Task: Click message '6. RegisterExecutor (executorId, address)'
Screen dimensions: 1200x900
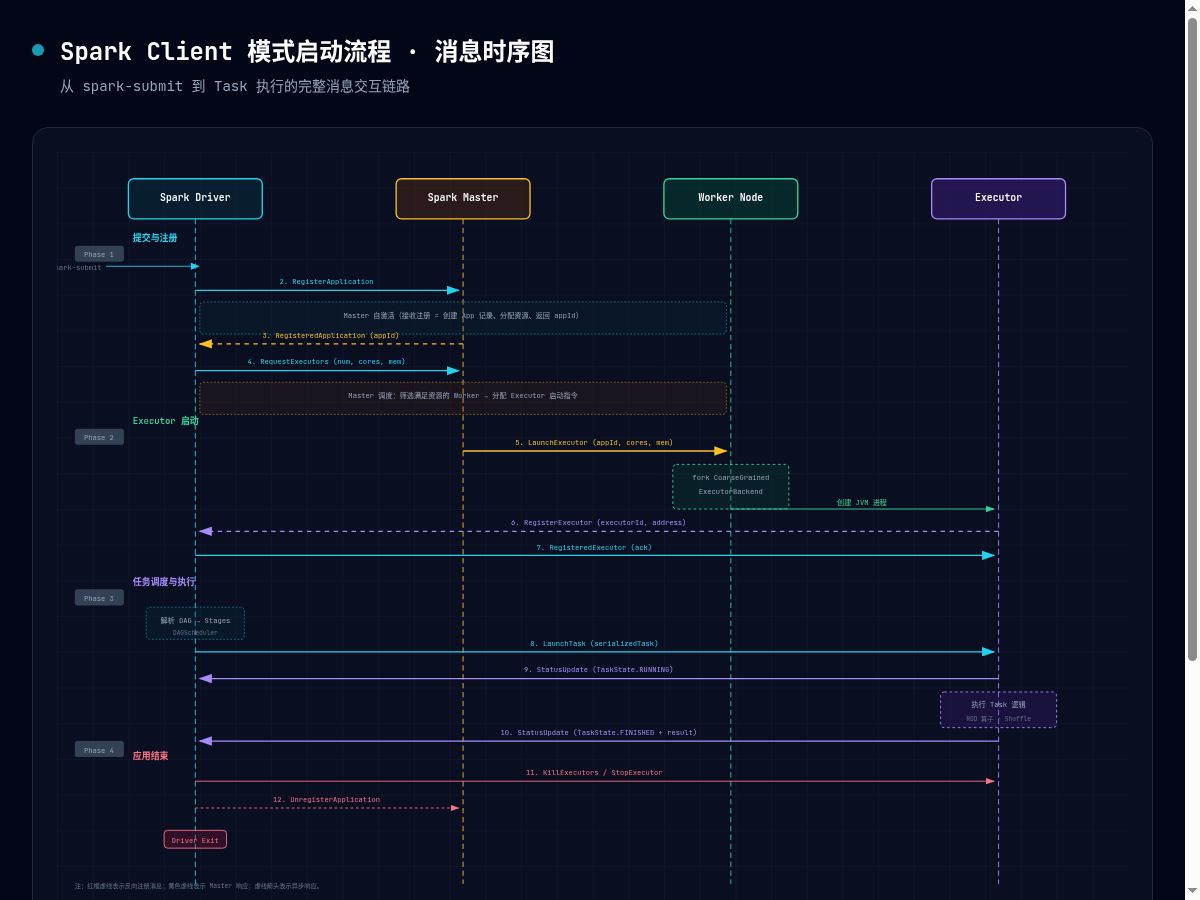Action: coord(598,522)
